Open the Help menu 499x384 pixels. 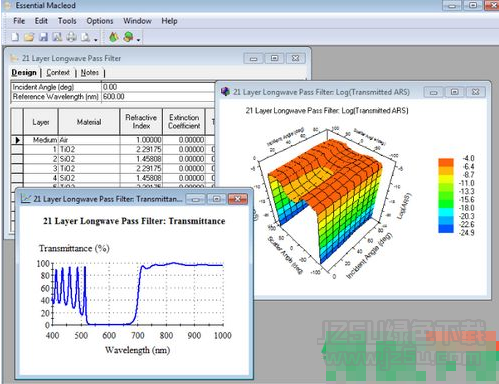pyautogui.click(x=169, y=21)
